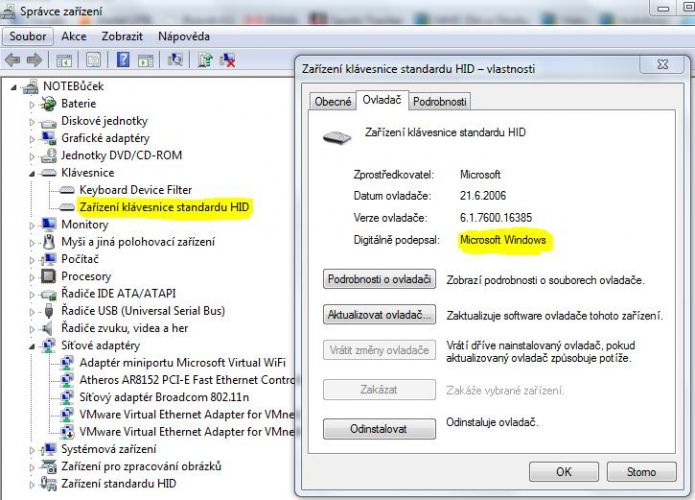Click the Procesory chip icon
The image size is (695, 500).
pyautogui.click(x=48, y=276)
